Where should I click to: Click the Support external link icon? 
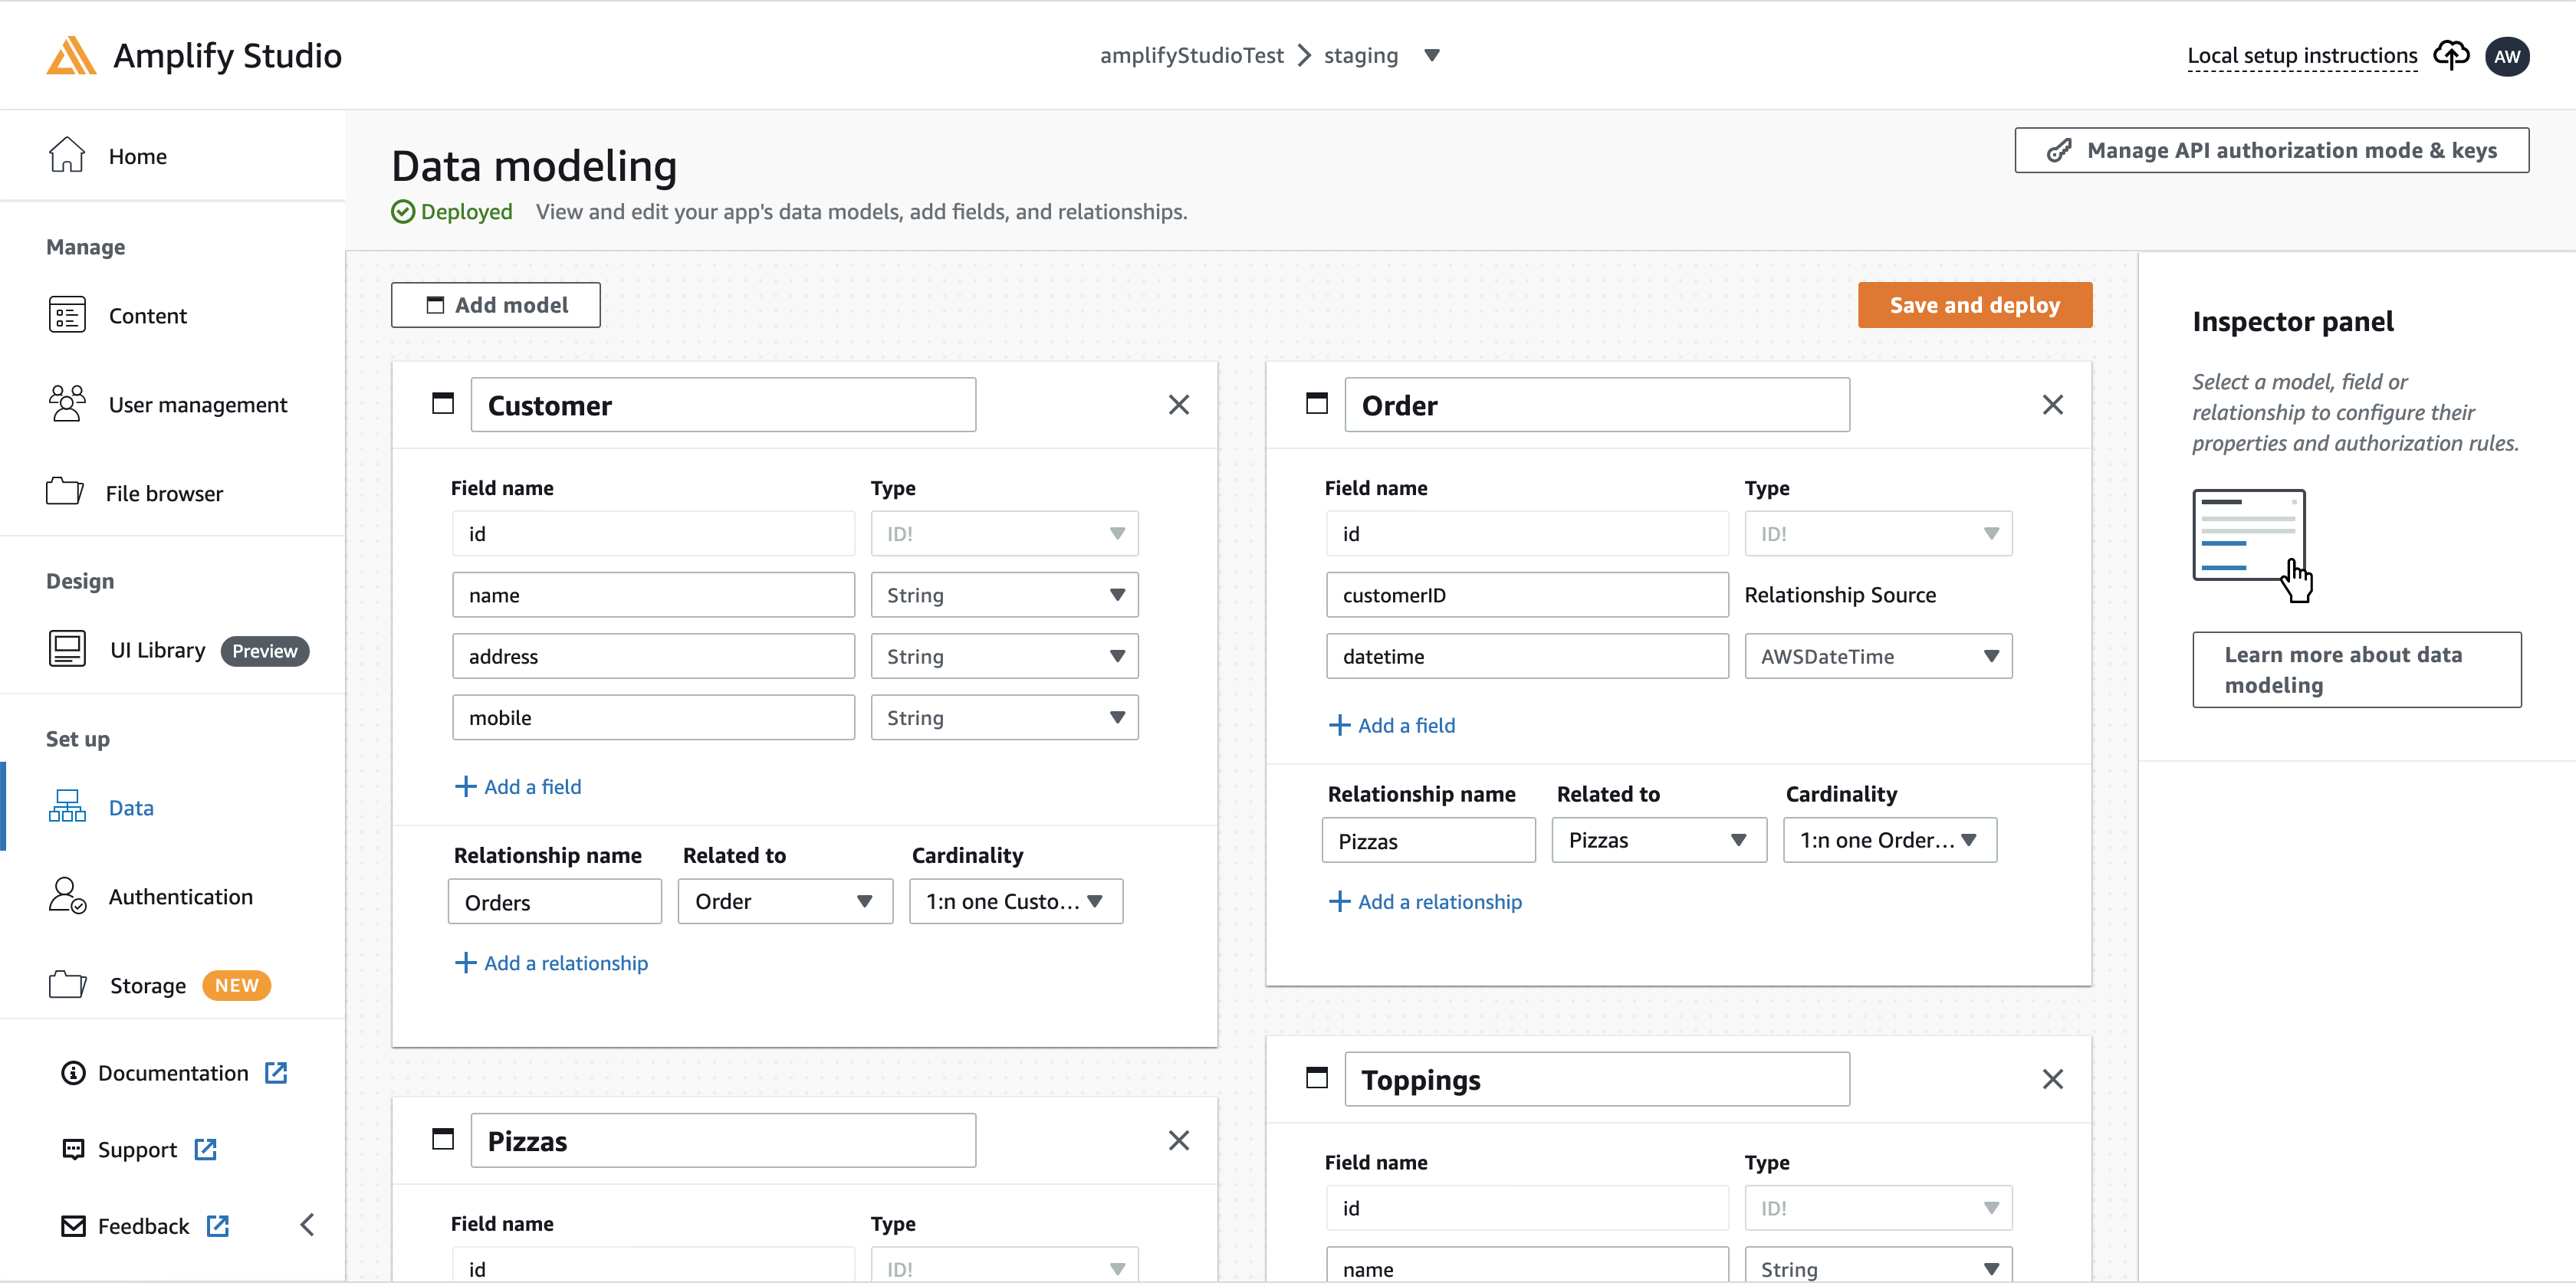tap(205, 1150)
